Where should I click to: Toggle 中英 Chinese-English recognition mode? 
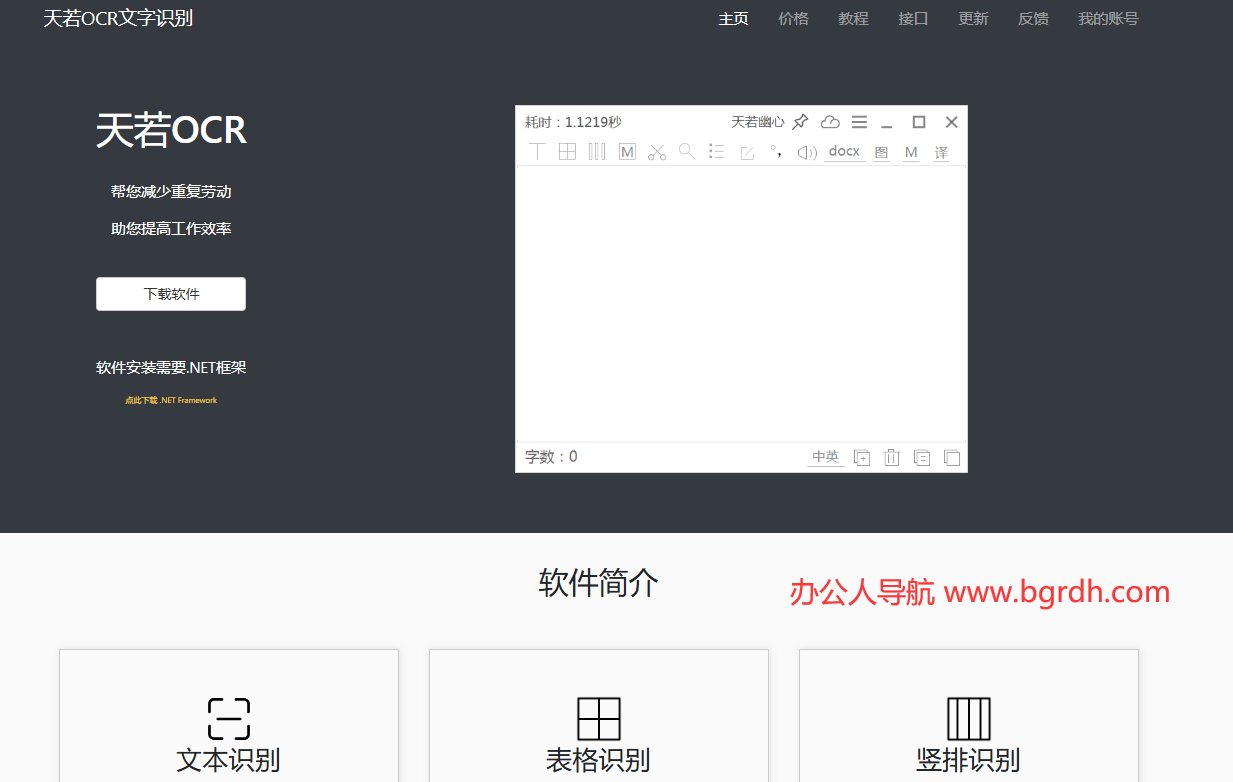[x=825, y=456]
